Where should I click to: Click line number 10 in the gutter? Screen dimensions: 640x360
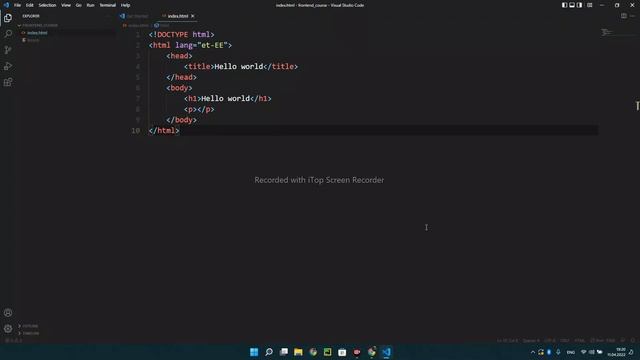click(136, 131)
